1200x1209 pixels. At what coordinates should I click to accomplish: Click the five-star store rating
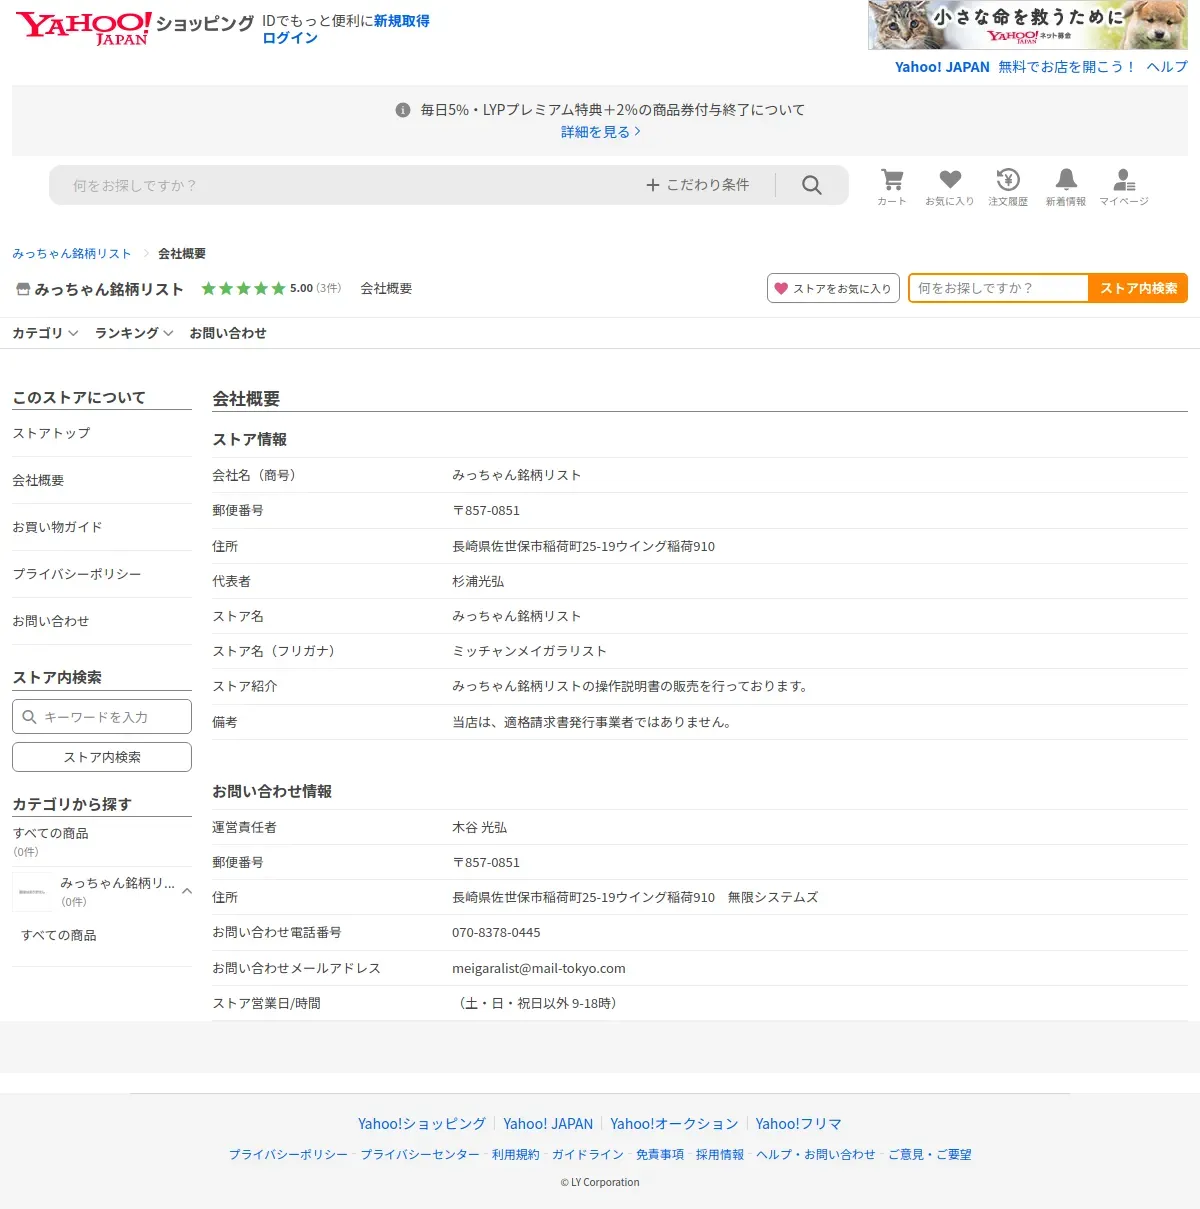(x=243, y=288)
